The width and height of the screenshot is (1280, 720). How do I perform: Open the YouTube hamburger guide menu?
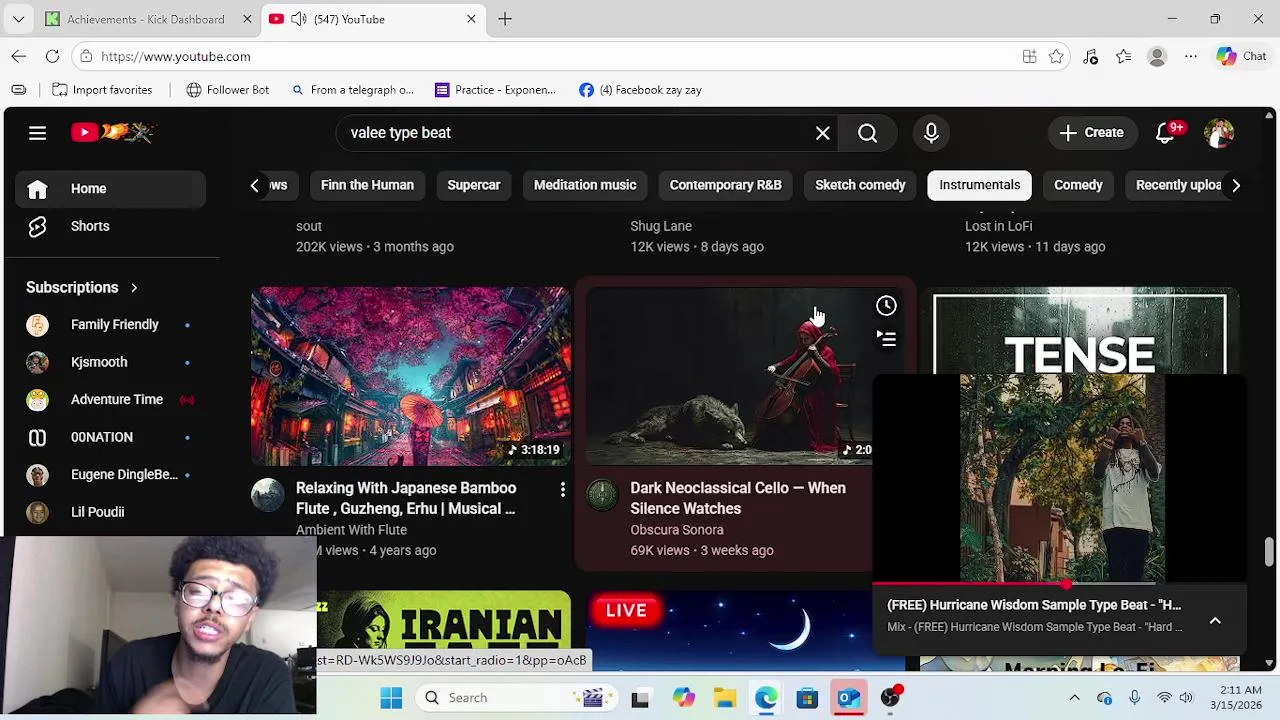(37, 132)
